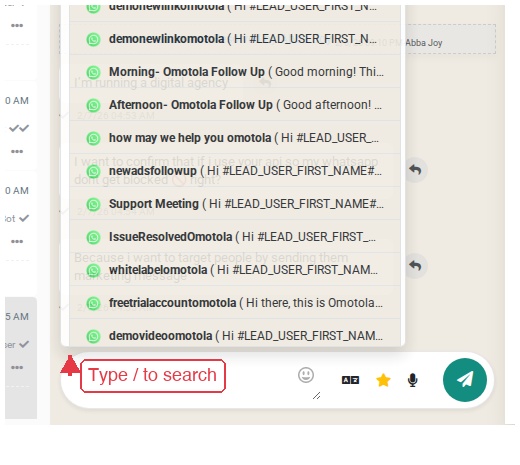This screenshot has height=465, width=520.
Task: Open more options above the first 0 AM chat
Action: [17, 25]
